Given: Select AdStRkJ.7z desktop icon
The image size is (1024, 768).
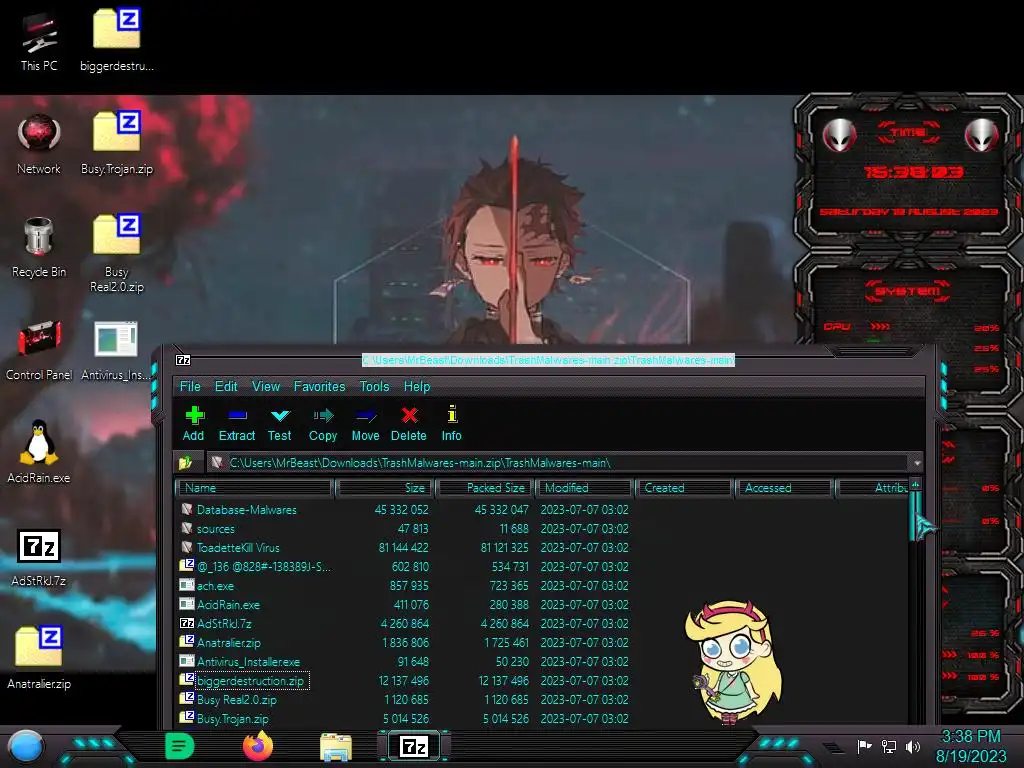Looking at the screenshot, I should pyautogui.click(x=39, y=557).
